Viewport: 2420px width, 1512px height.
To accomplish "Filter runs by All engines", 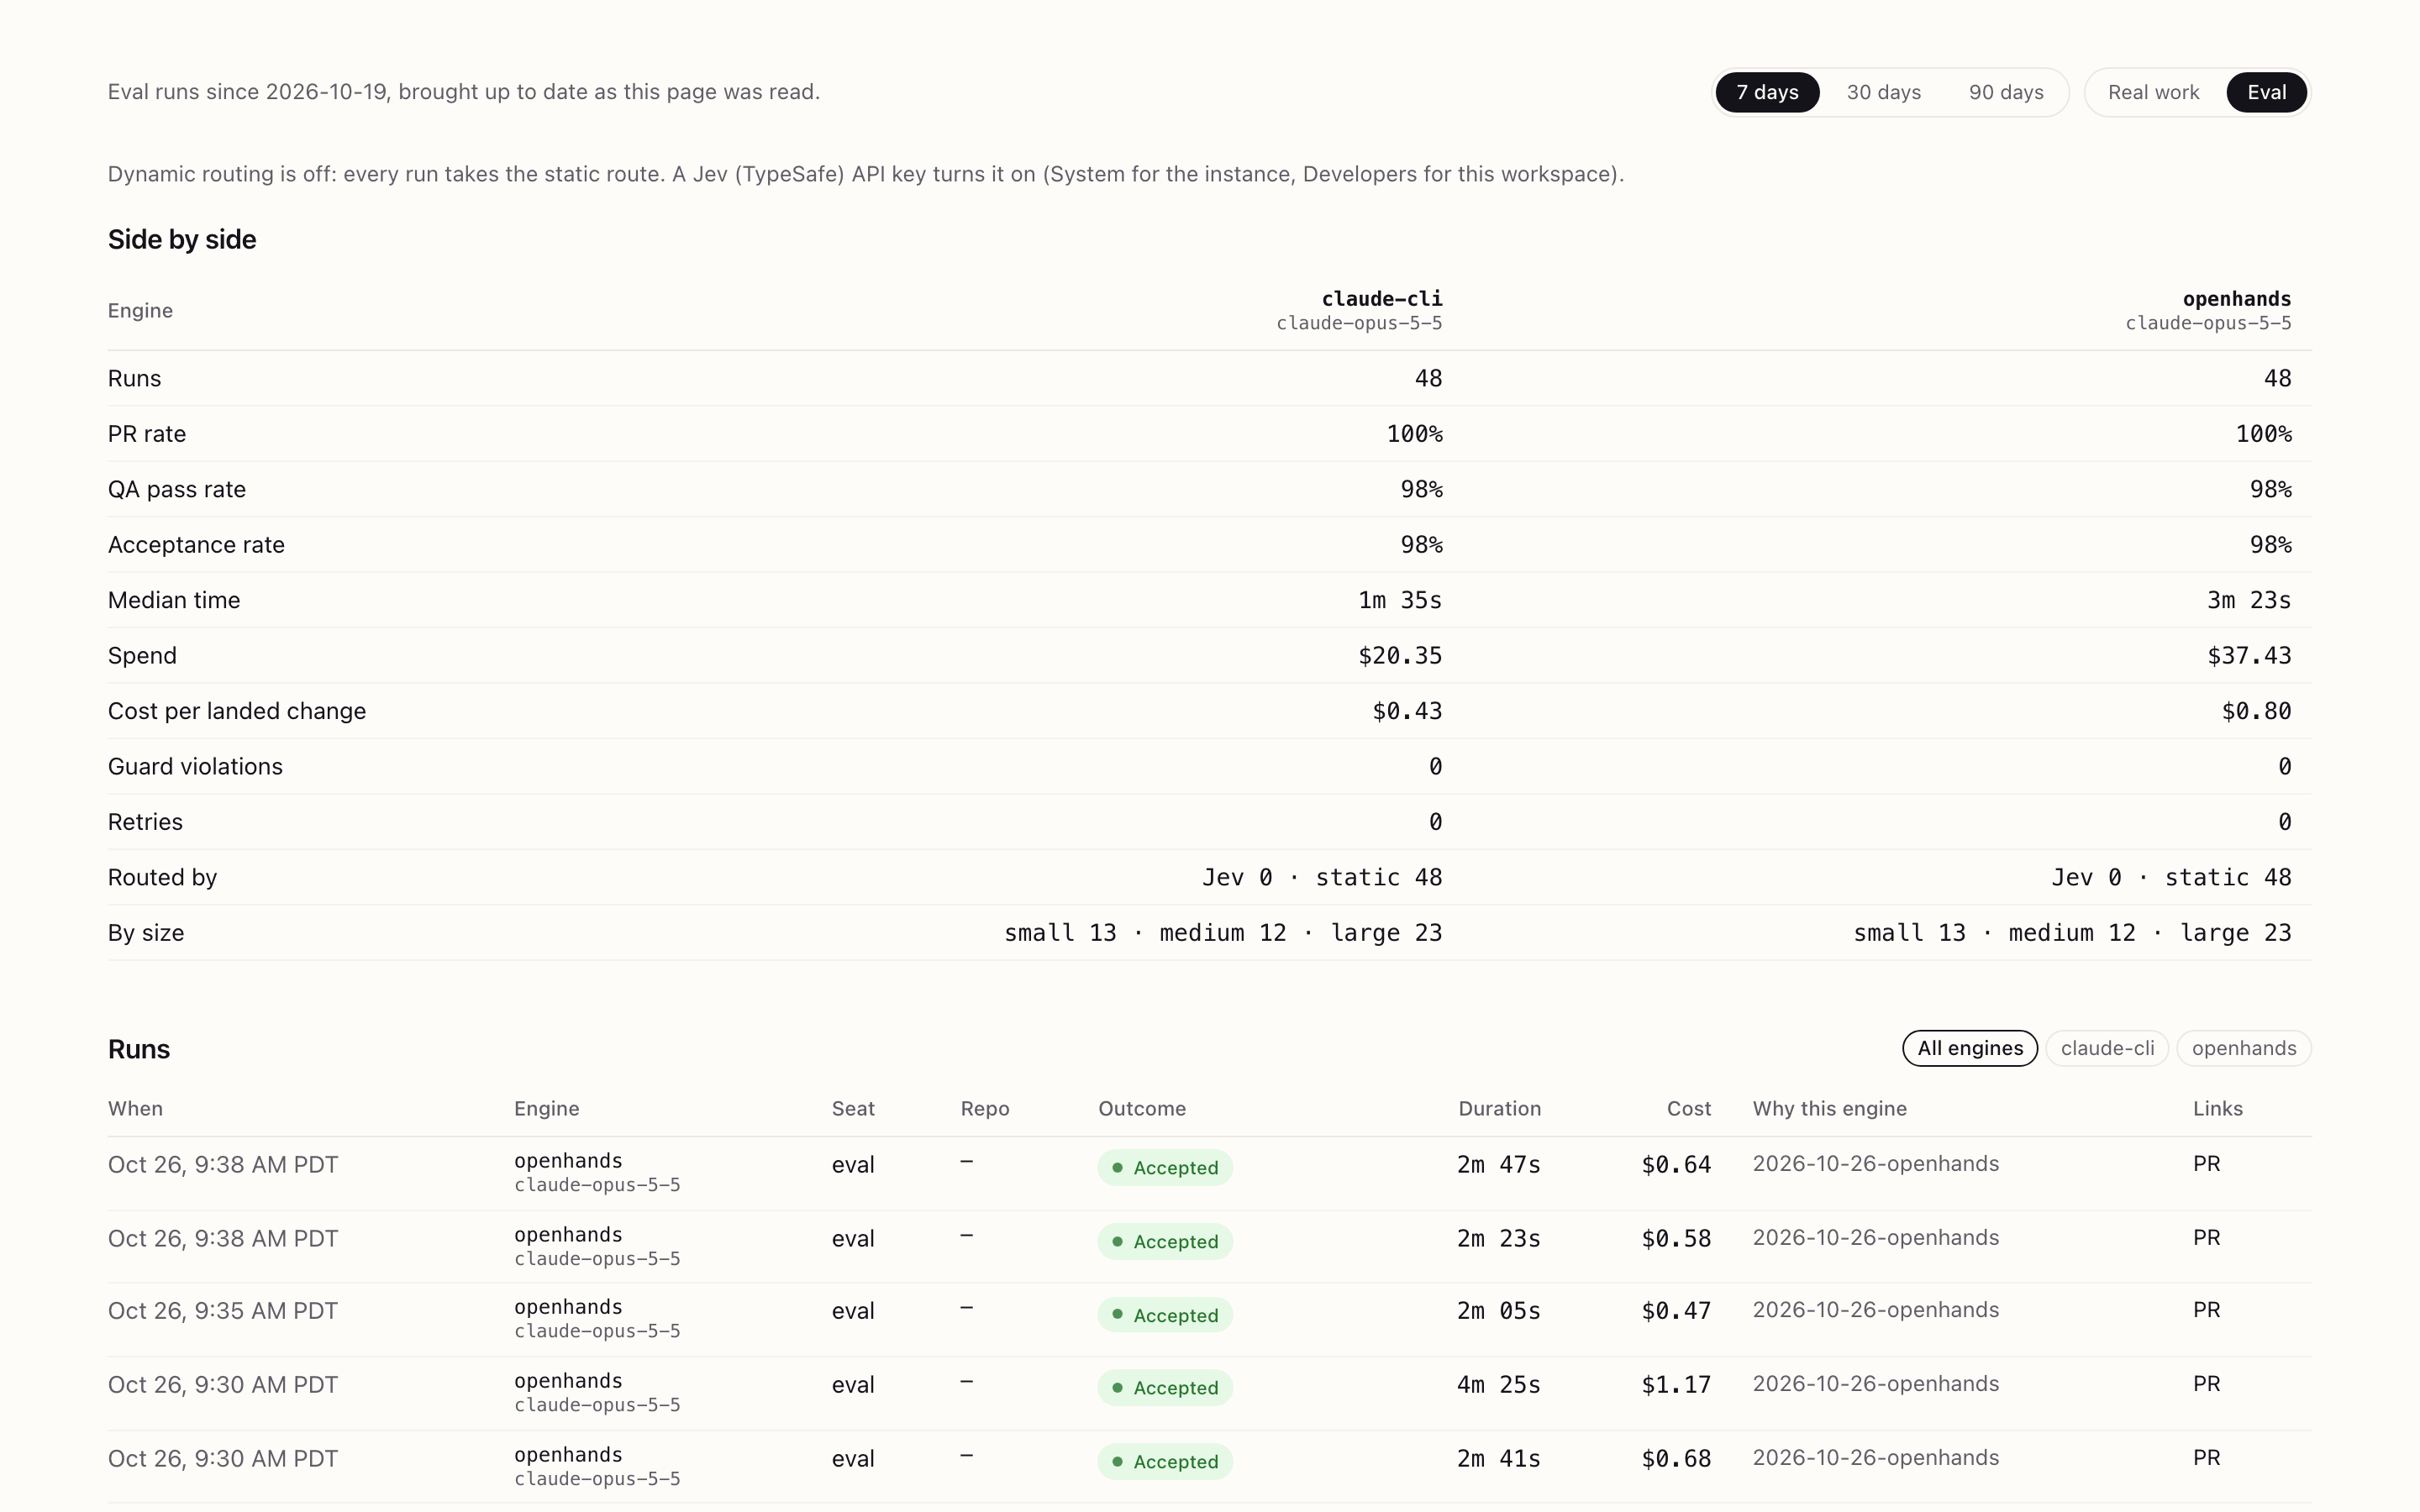I will [1970, 1048].
